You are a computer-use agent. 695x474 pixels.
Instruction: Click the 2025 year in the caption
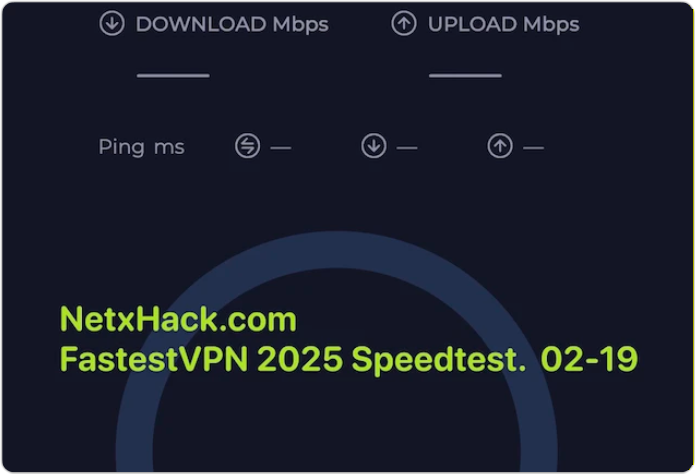[300, 359]
